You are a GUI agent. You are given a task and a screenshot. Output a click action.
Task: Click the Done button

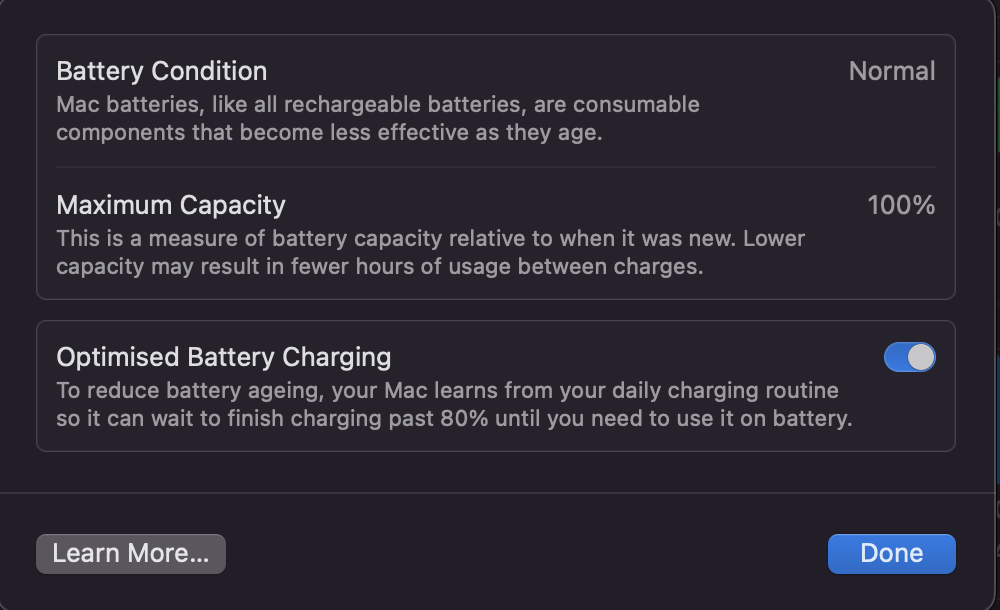coord(892,553)
